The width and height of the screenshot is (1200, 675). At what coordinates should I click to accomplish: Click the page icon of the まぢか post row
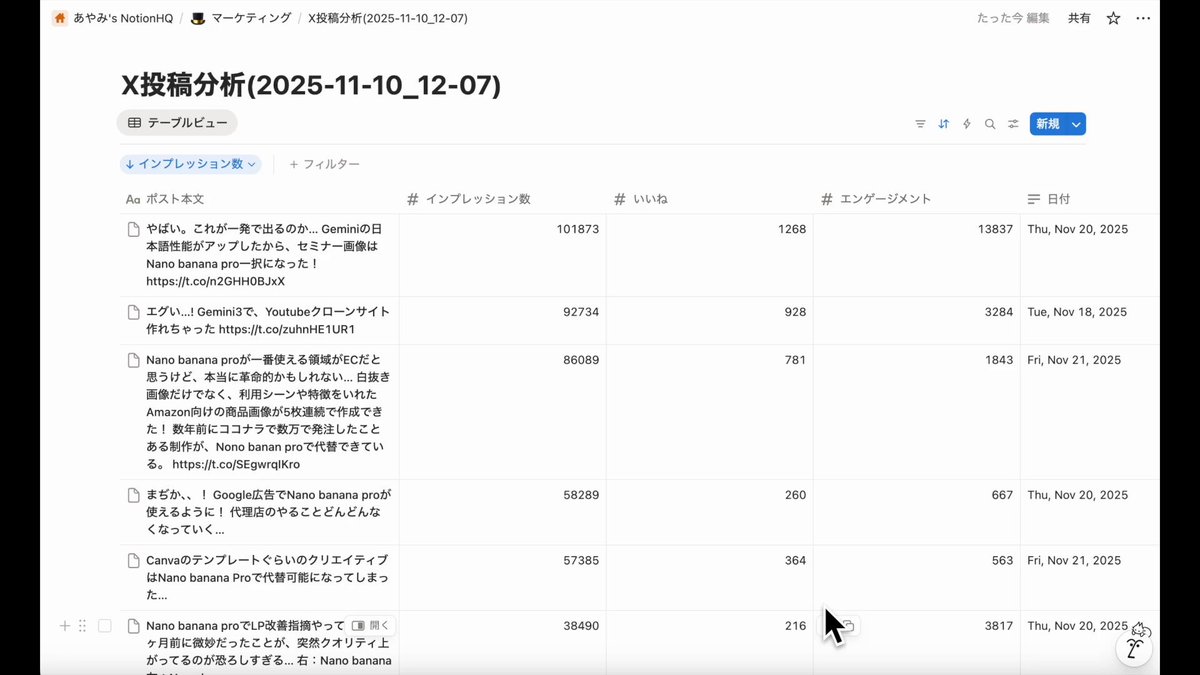click(133, 495)
